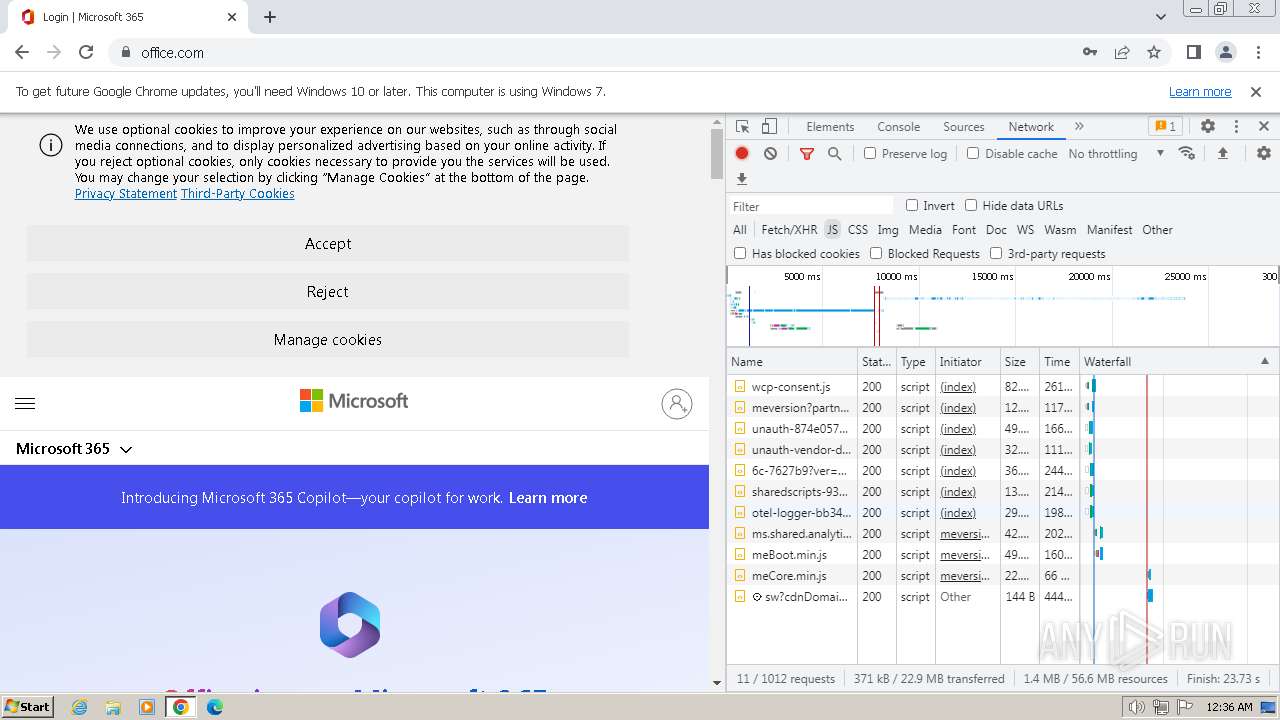Filter requests by CSS
1280x720 pixels.
(858, 229)
